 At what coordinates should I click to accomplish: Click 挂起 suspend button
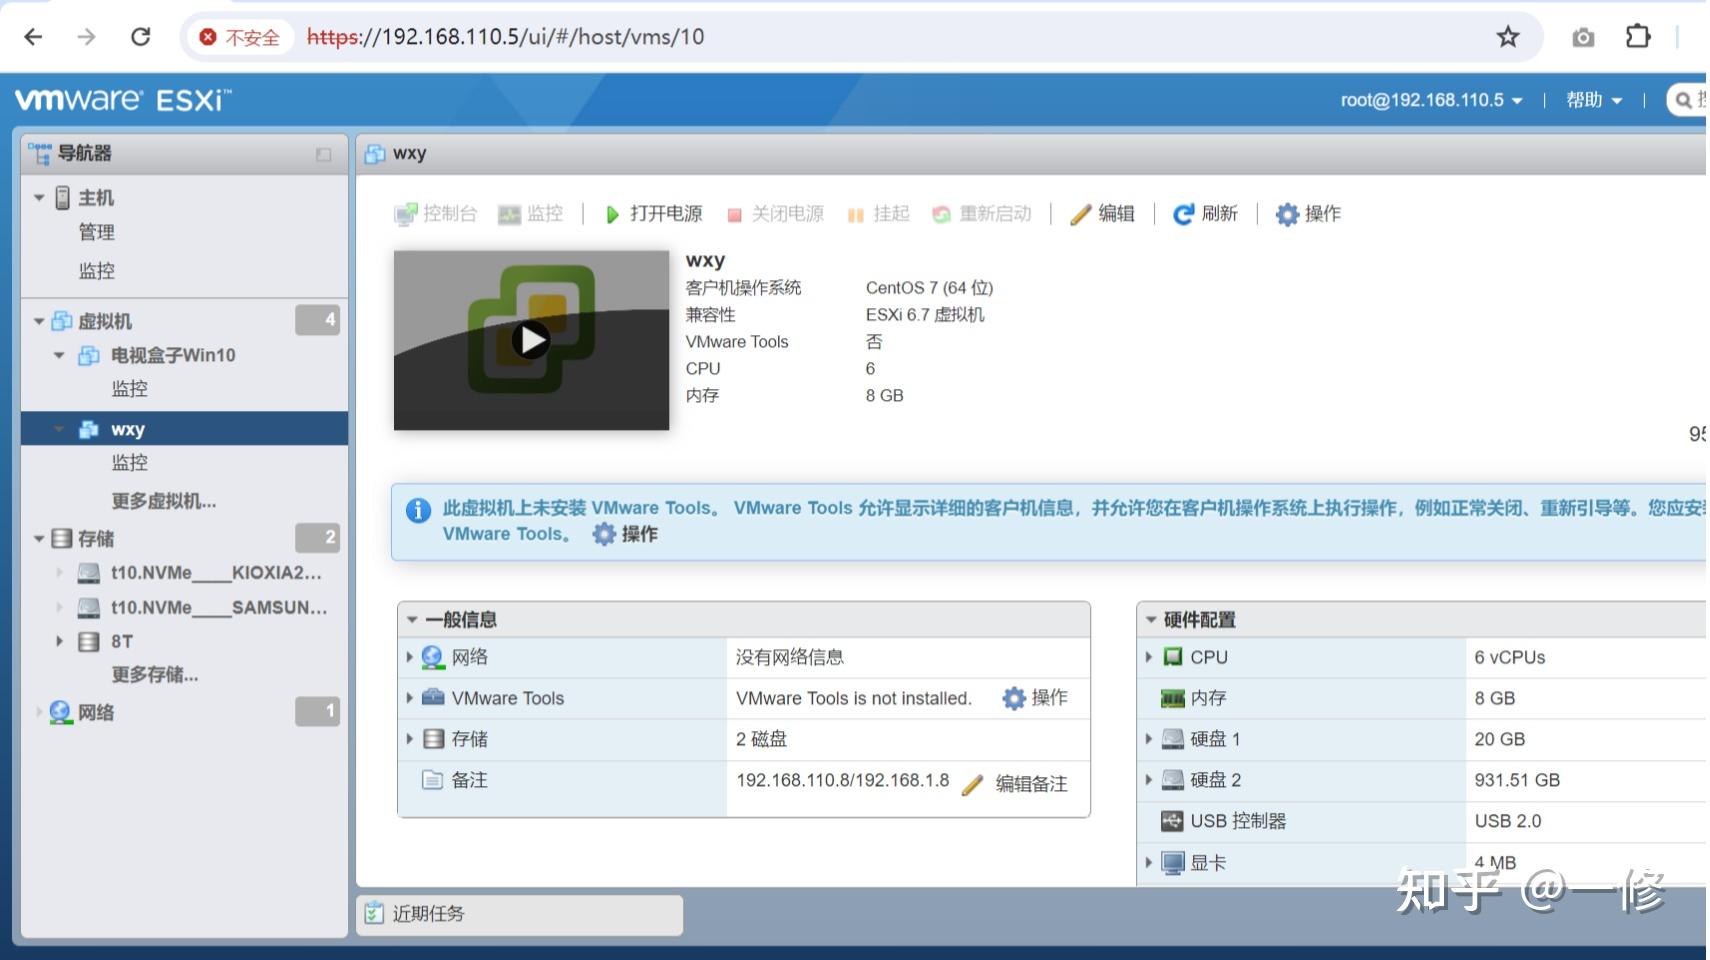[878, 214]
